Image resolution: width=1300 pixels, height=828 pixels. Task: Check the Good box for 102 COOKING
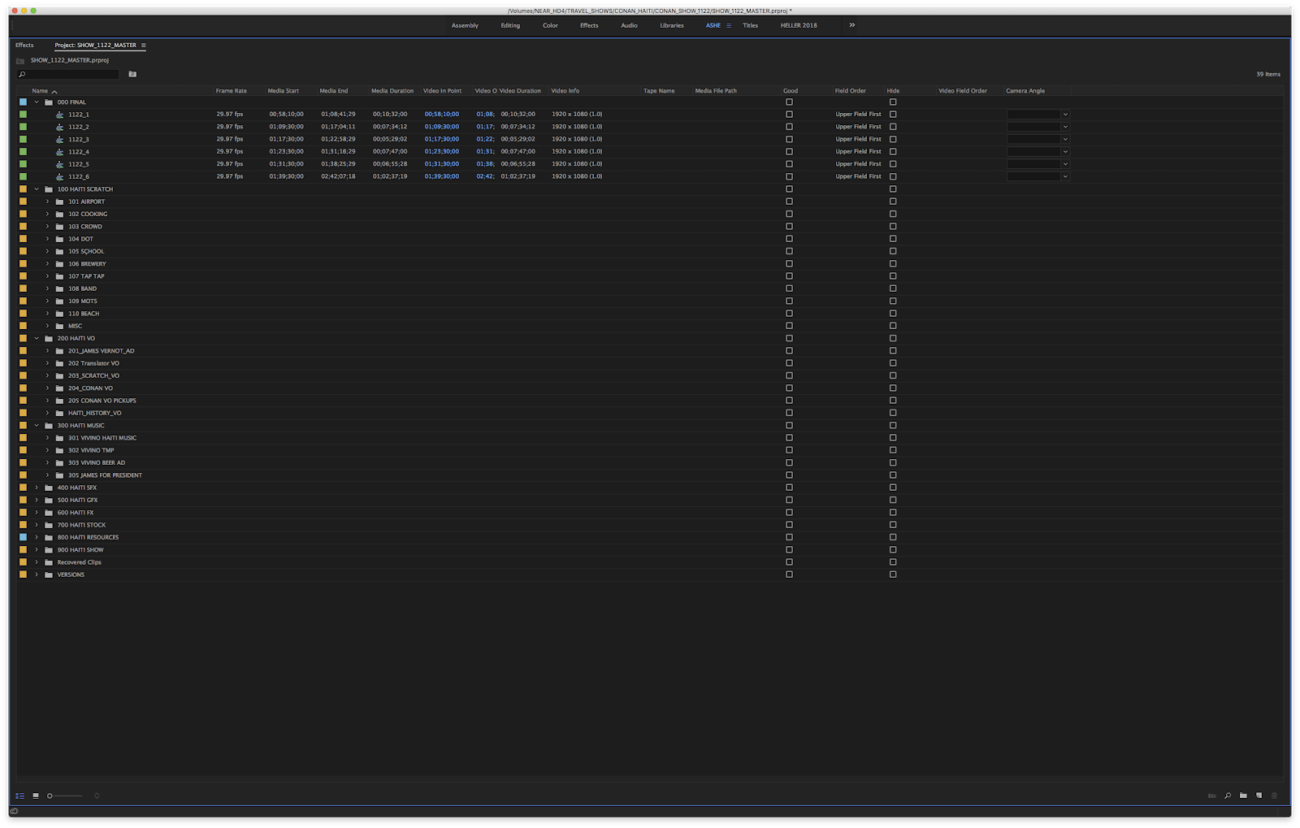[x=789, y=214]
